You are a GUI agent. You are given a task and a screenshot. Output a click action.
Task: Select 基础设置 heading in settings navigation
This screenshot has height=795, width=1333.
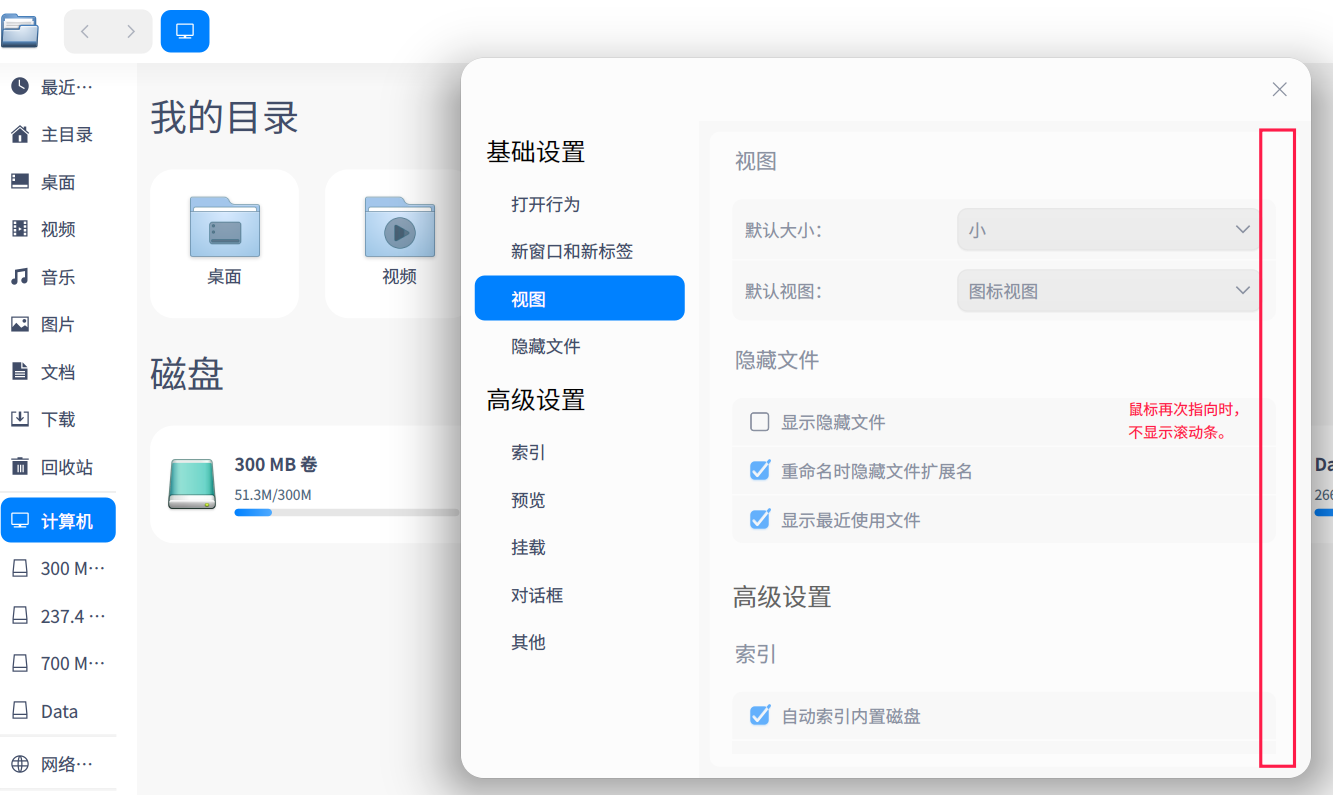(x=536, y=152)
